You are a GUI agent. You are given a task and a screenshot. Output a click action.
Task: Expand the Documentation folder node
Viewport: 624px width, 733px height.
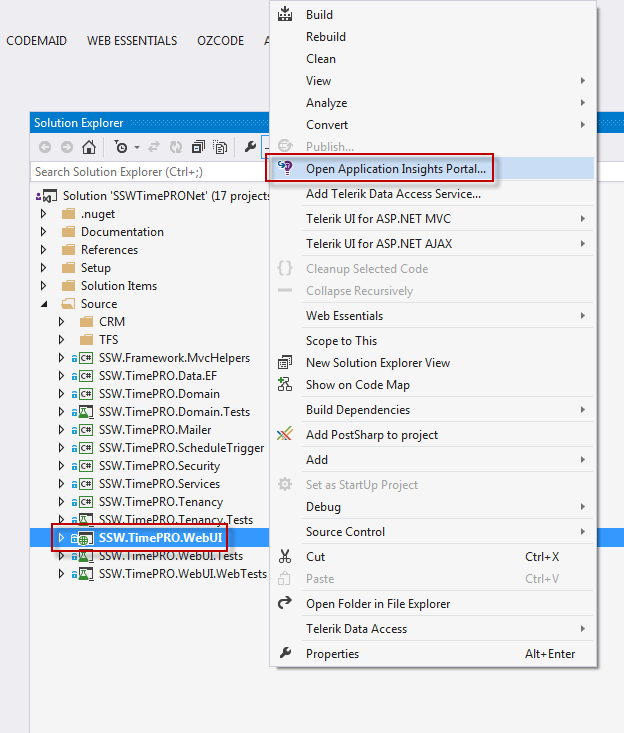43,232
